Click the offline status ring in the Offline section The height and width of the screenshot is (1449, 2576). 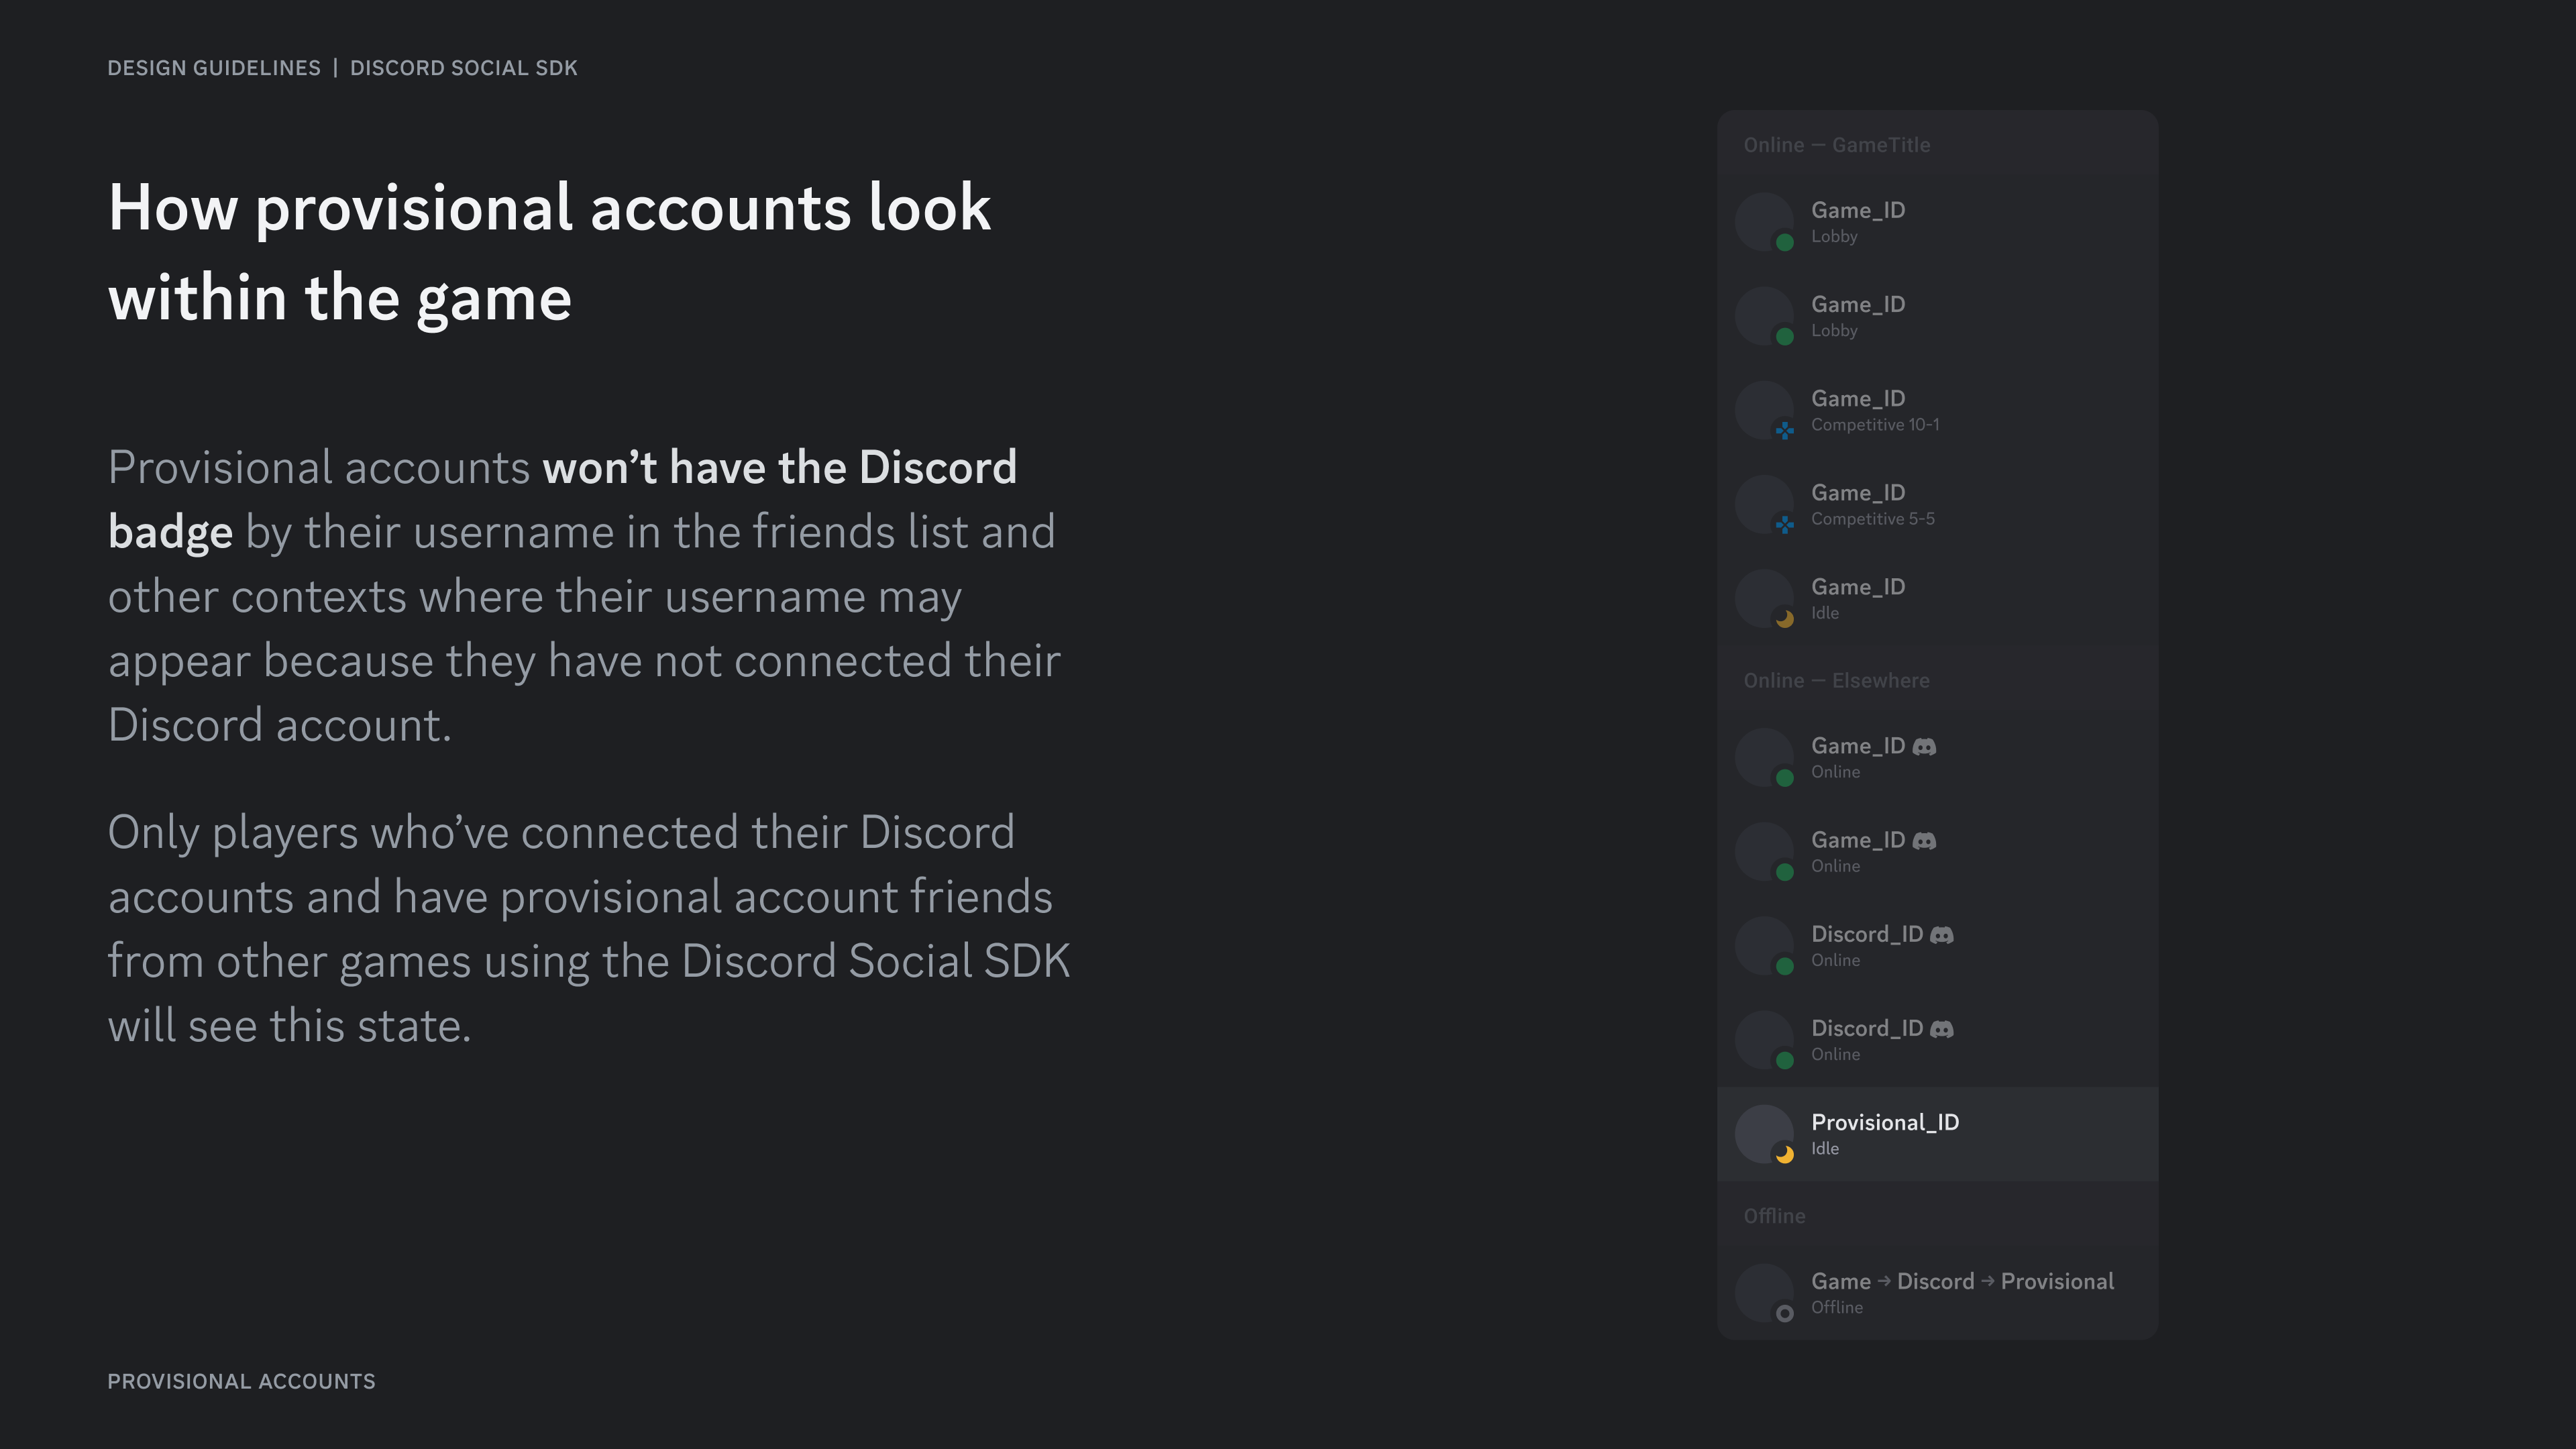1784,1313
